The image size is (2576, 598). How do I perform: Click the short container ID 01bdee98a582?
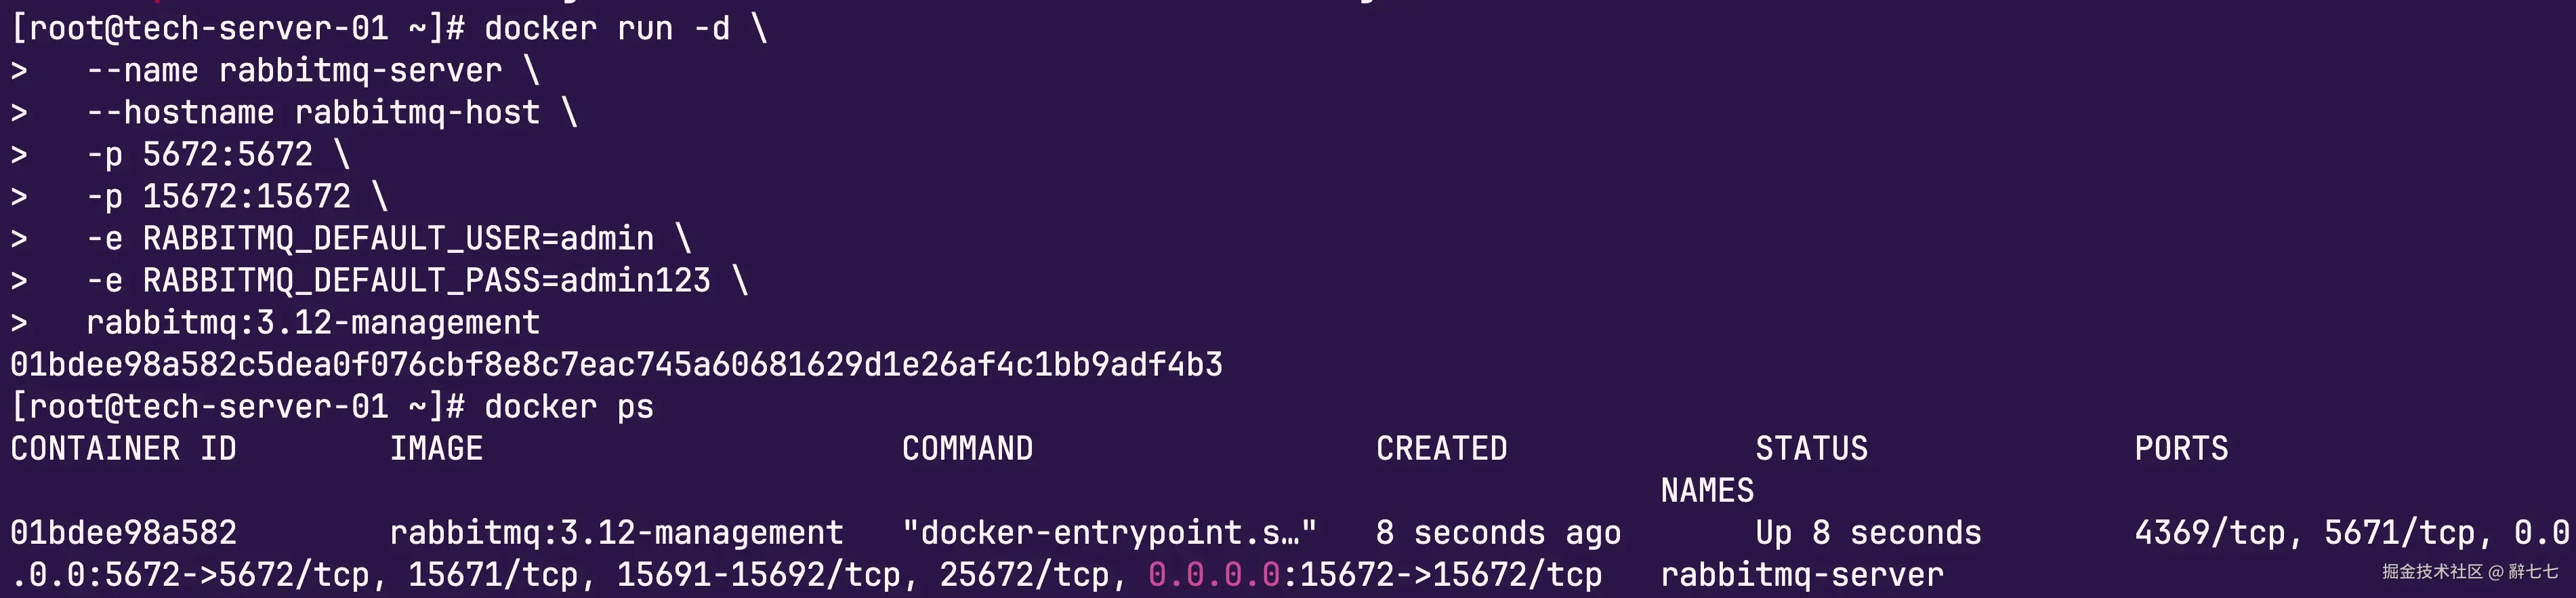point(123,533)
